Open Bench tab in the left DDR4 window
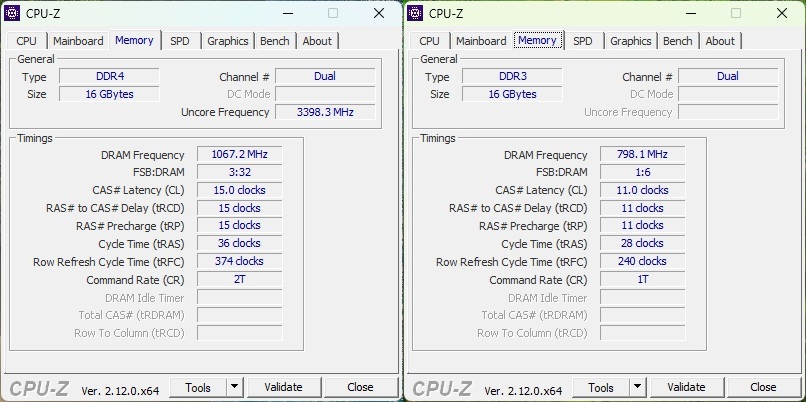The image size is (806, 402). click(274, 41)
